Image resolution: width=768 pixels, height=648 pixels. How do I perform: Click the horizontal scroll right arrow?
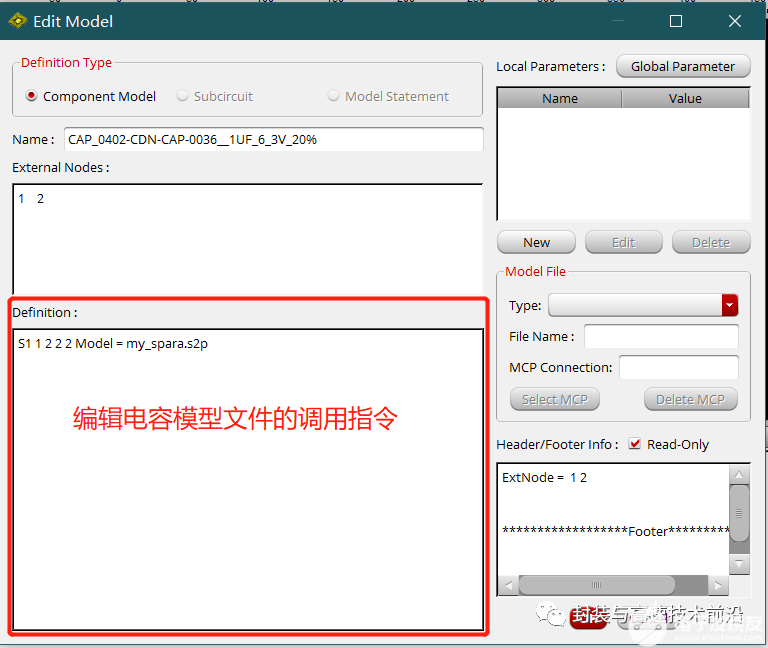(x=718, y=585)
